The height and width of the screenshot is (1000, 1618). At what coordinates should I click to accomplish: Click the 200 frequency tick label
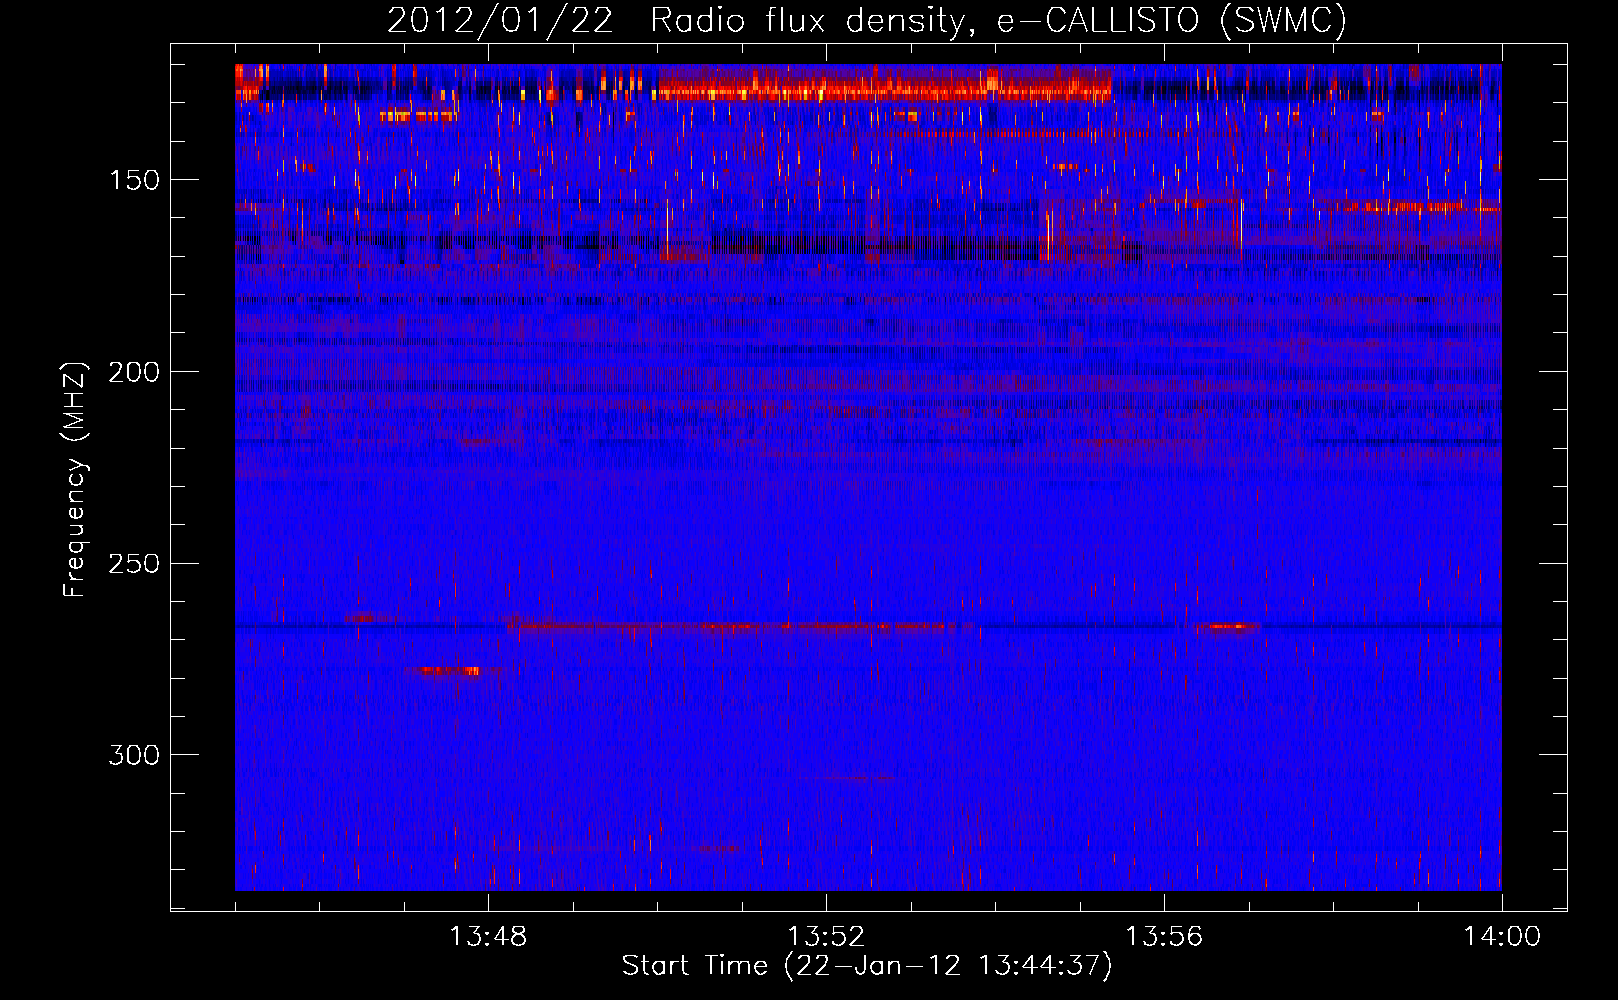pos(134,372)
